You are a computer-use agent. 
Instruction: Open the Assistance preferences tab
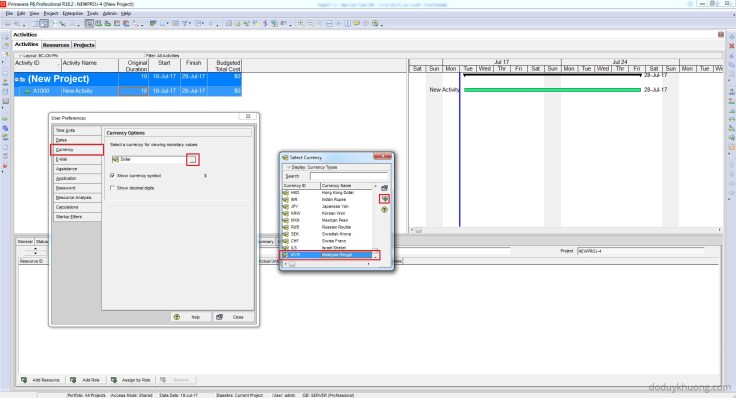(77, 169)
